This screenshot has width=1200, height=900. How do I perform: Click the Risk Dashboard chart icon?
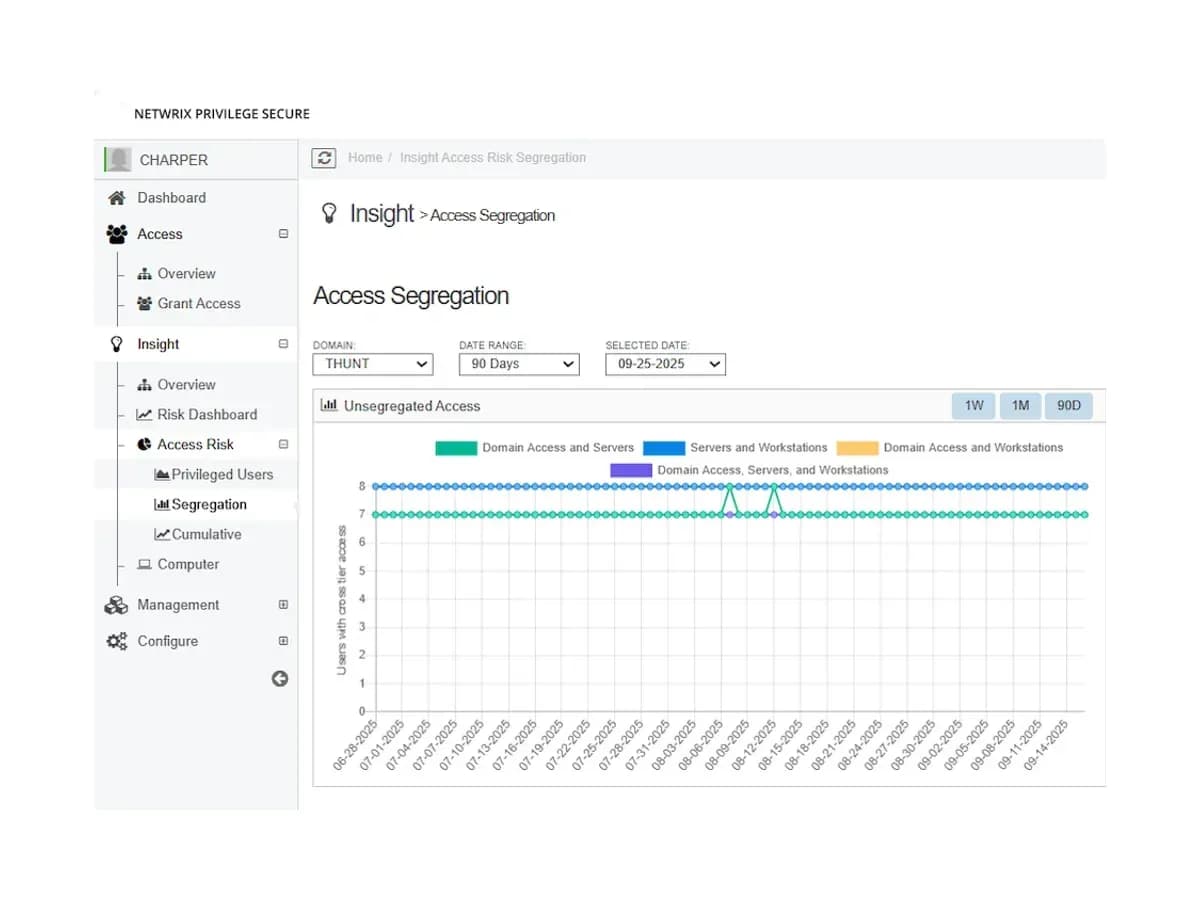pyautogui.click(x=144, y=414)
